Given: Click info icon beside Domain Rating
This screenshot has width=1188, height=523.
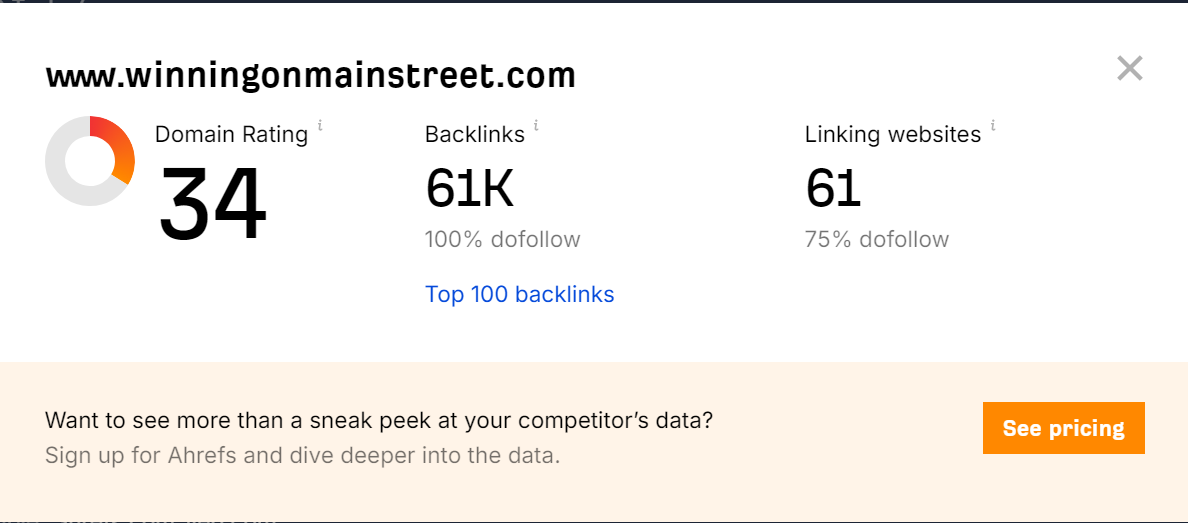Looking at the screenshot, I should 320,125.
